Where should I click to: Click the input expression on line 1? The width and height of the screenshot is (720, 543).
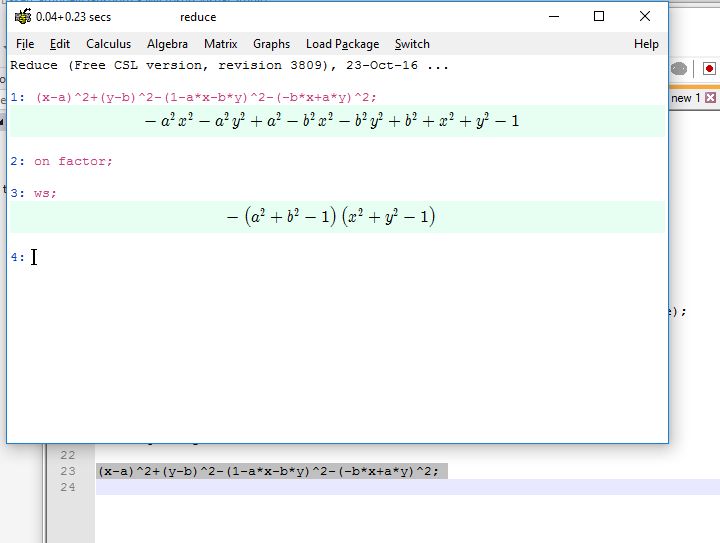[206, 97]
